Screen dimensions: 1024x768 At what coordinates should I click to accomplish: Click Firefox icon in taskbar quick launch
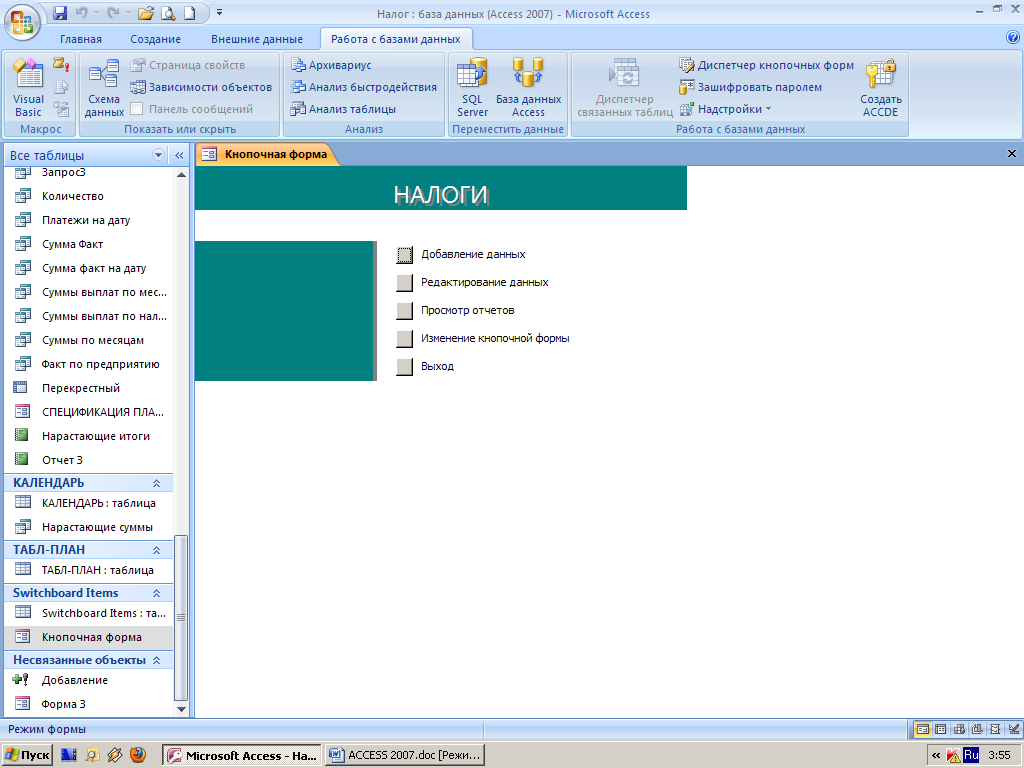pos(138,755)
